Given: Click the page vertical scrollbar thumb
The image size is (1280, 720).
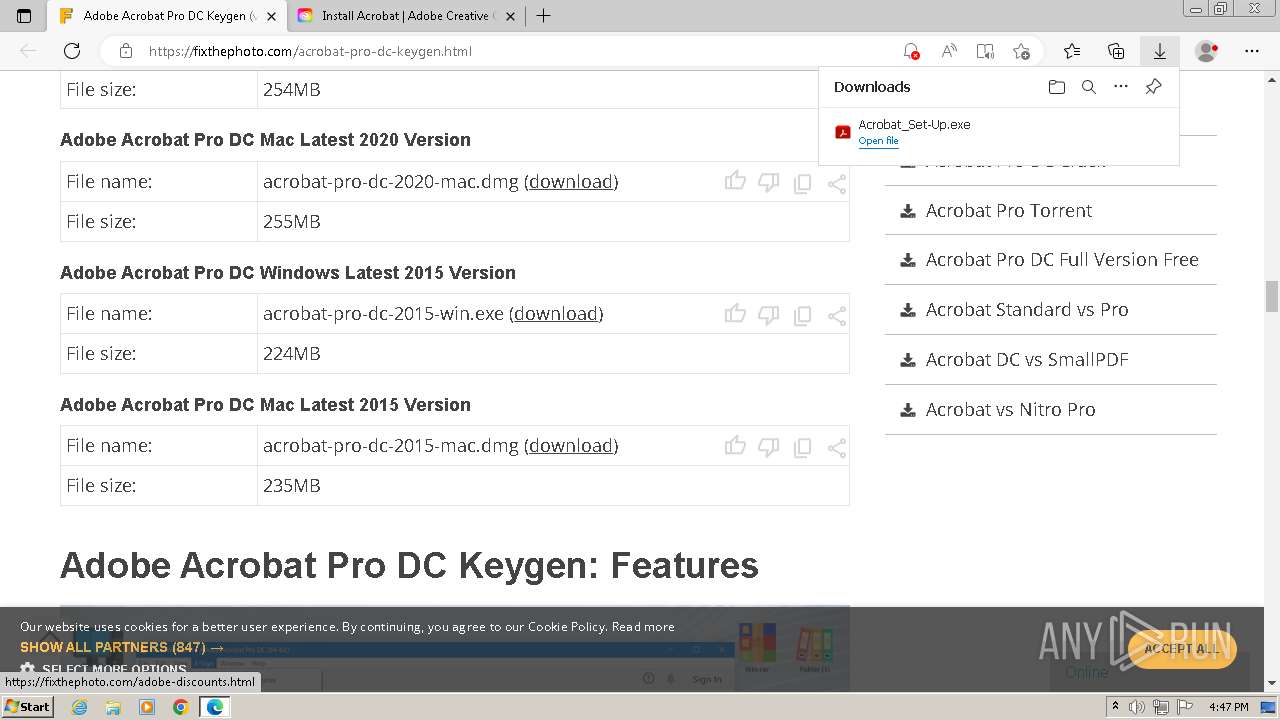Looking at the screenshot, I should pos(1272,297).
